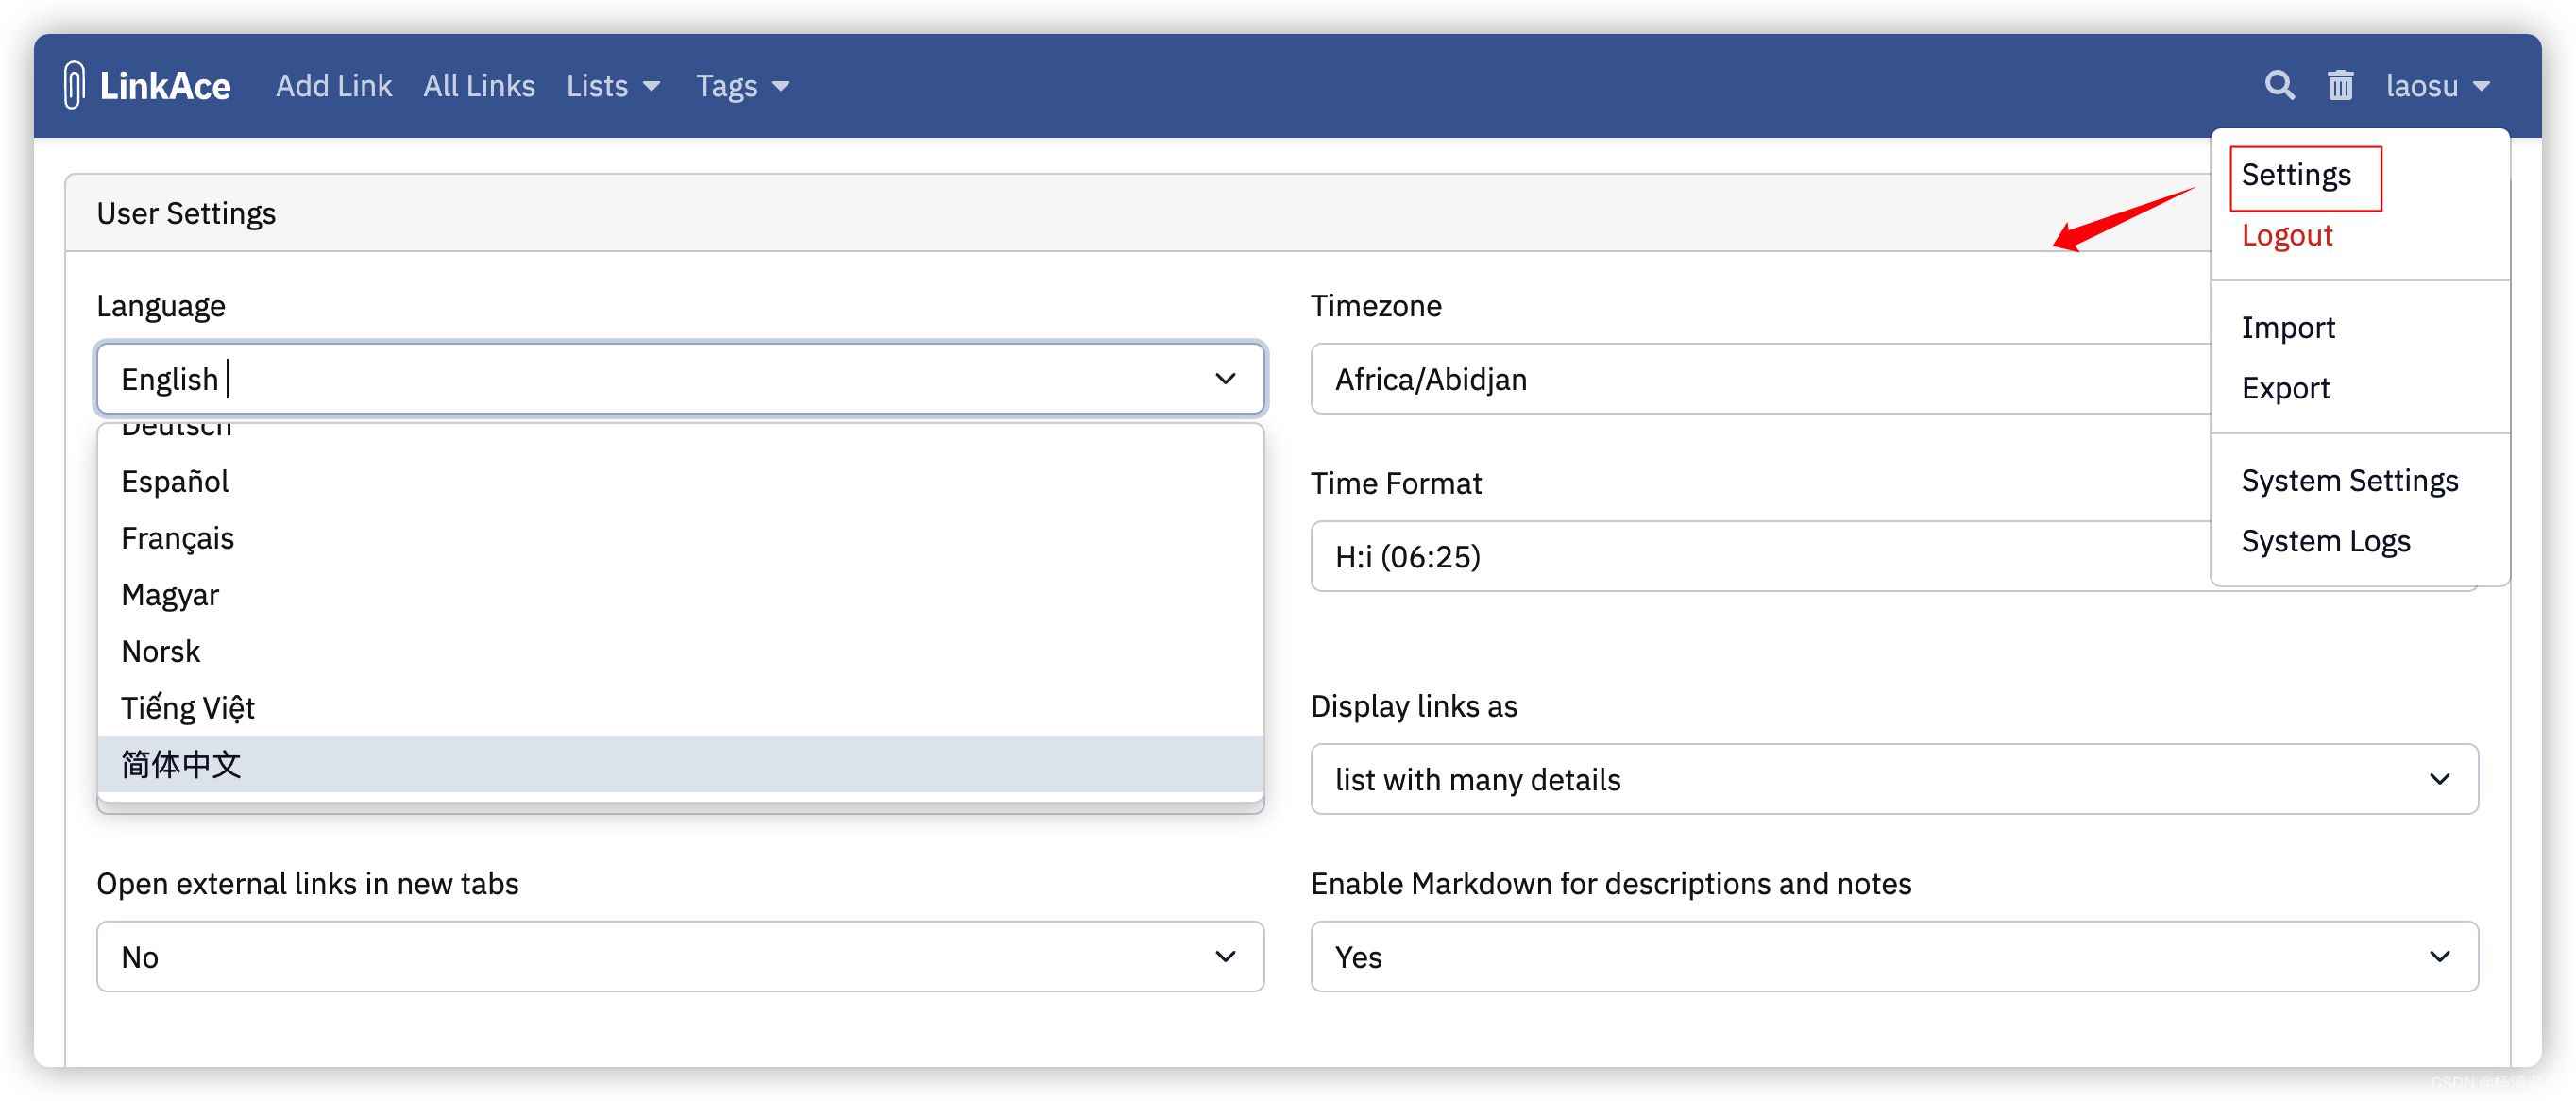This screenshot has height=1101, width=2576.
Task: Open System Logs menu entry
Action: click(x=2324, y=541)
